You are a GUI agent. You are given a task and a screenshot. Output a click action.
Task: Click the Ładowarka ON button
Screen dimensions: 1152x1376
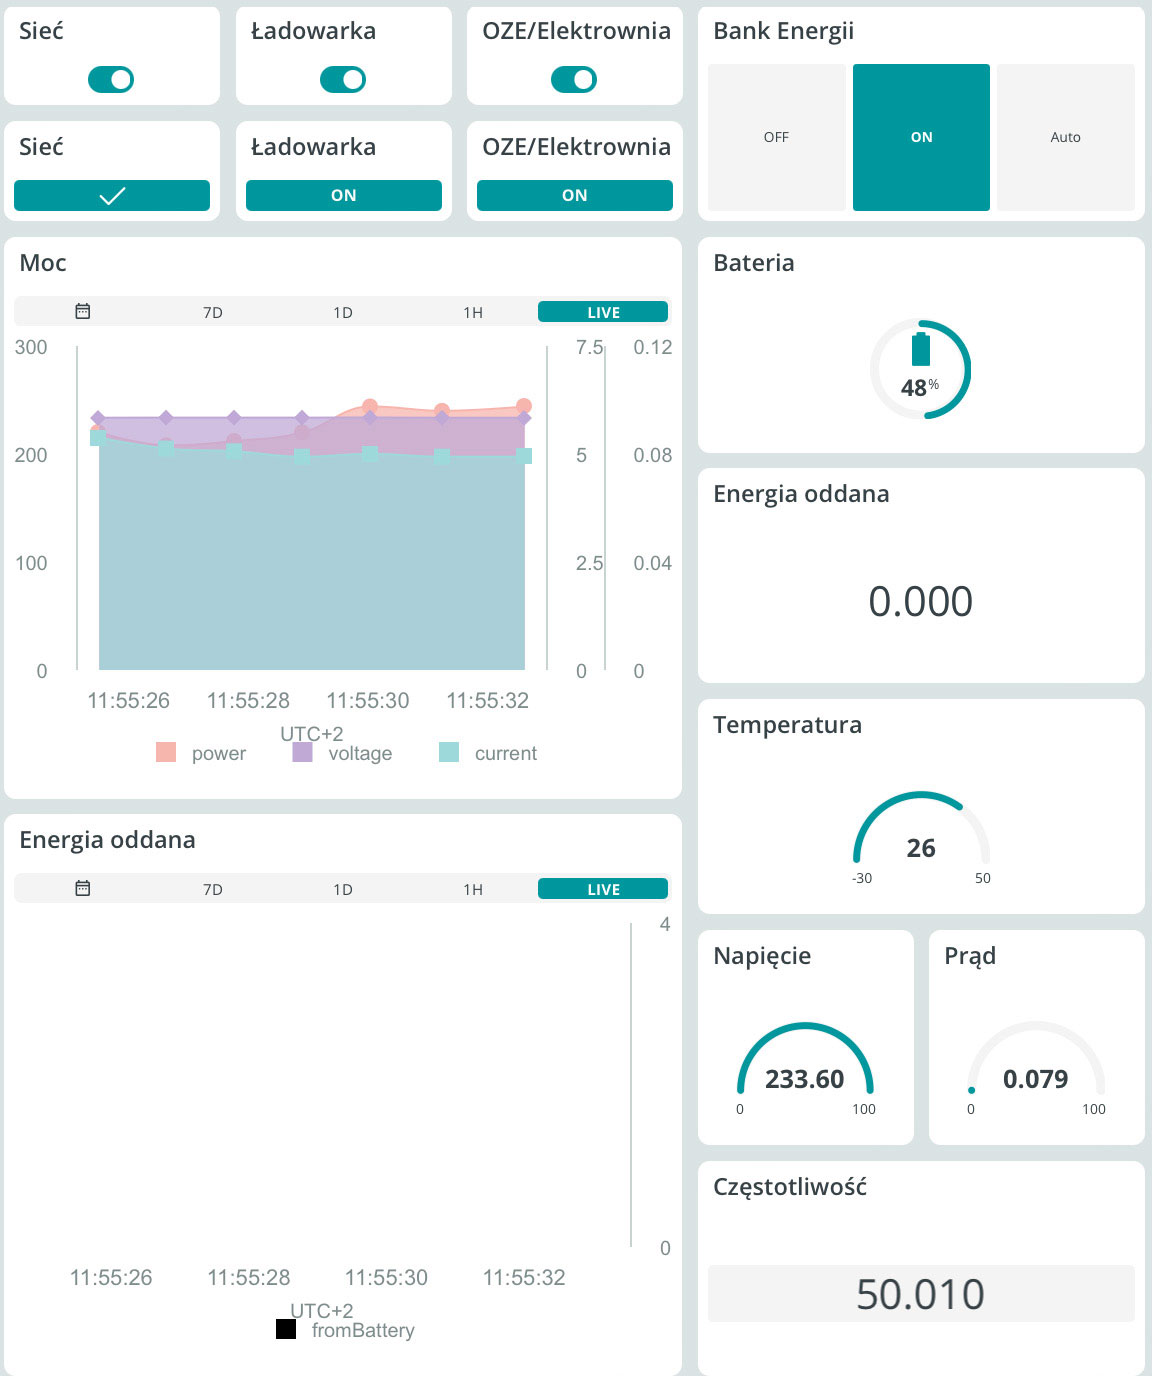344,195
